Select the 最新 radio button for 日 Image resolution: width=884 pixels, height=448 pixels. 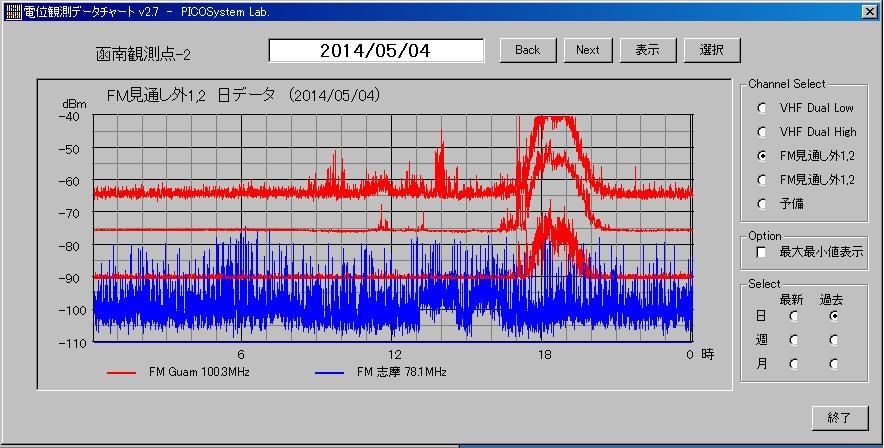(794, 315)
